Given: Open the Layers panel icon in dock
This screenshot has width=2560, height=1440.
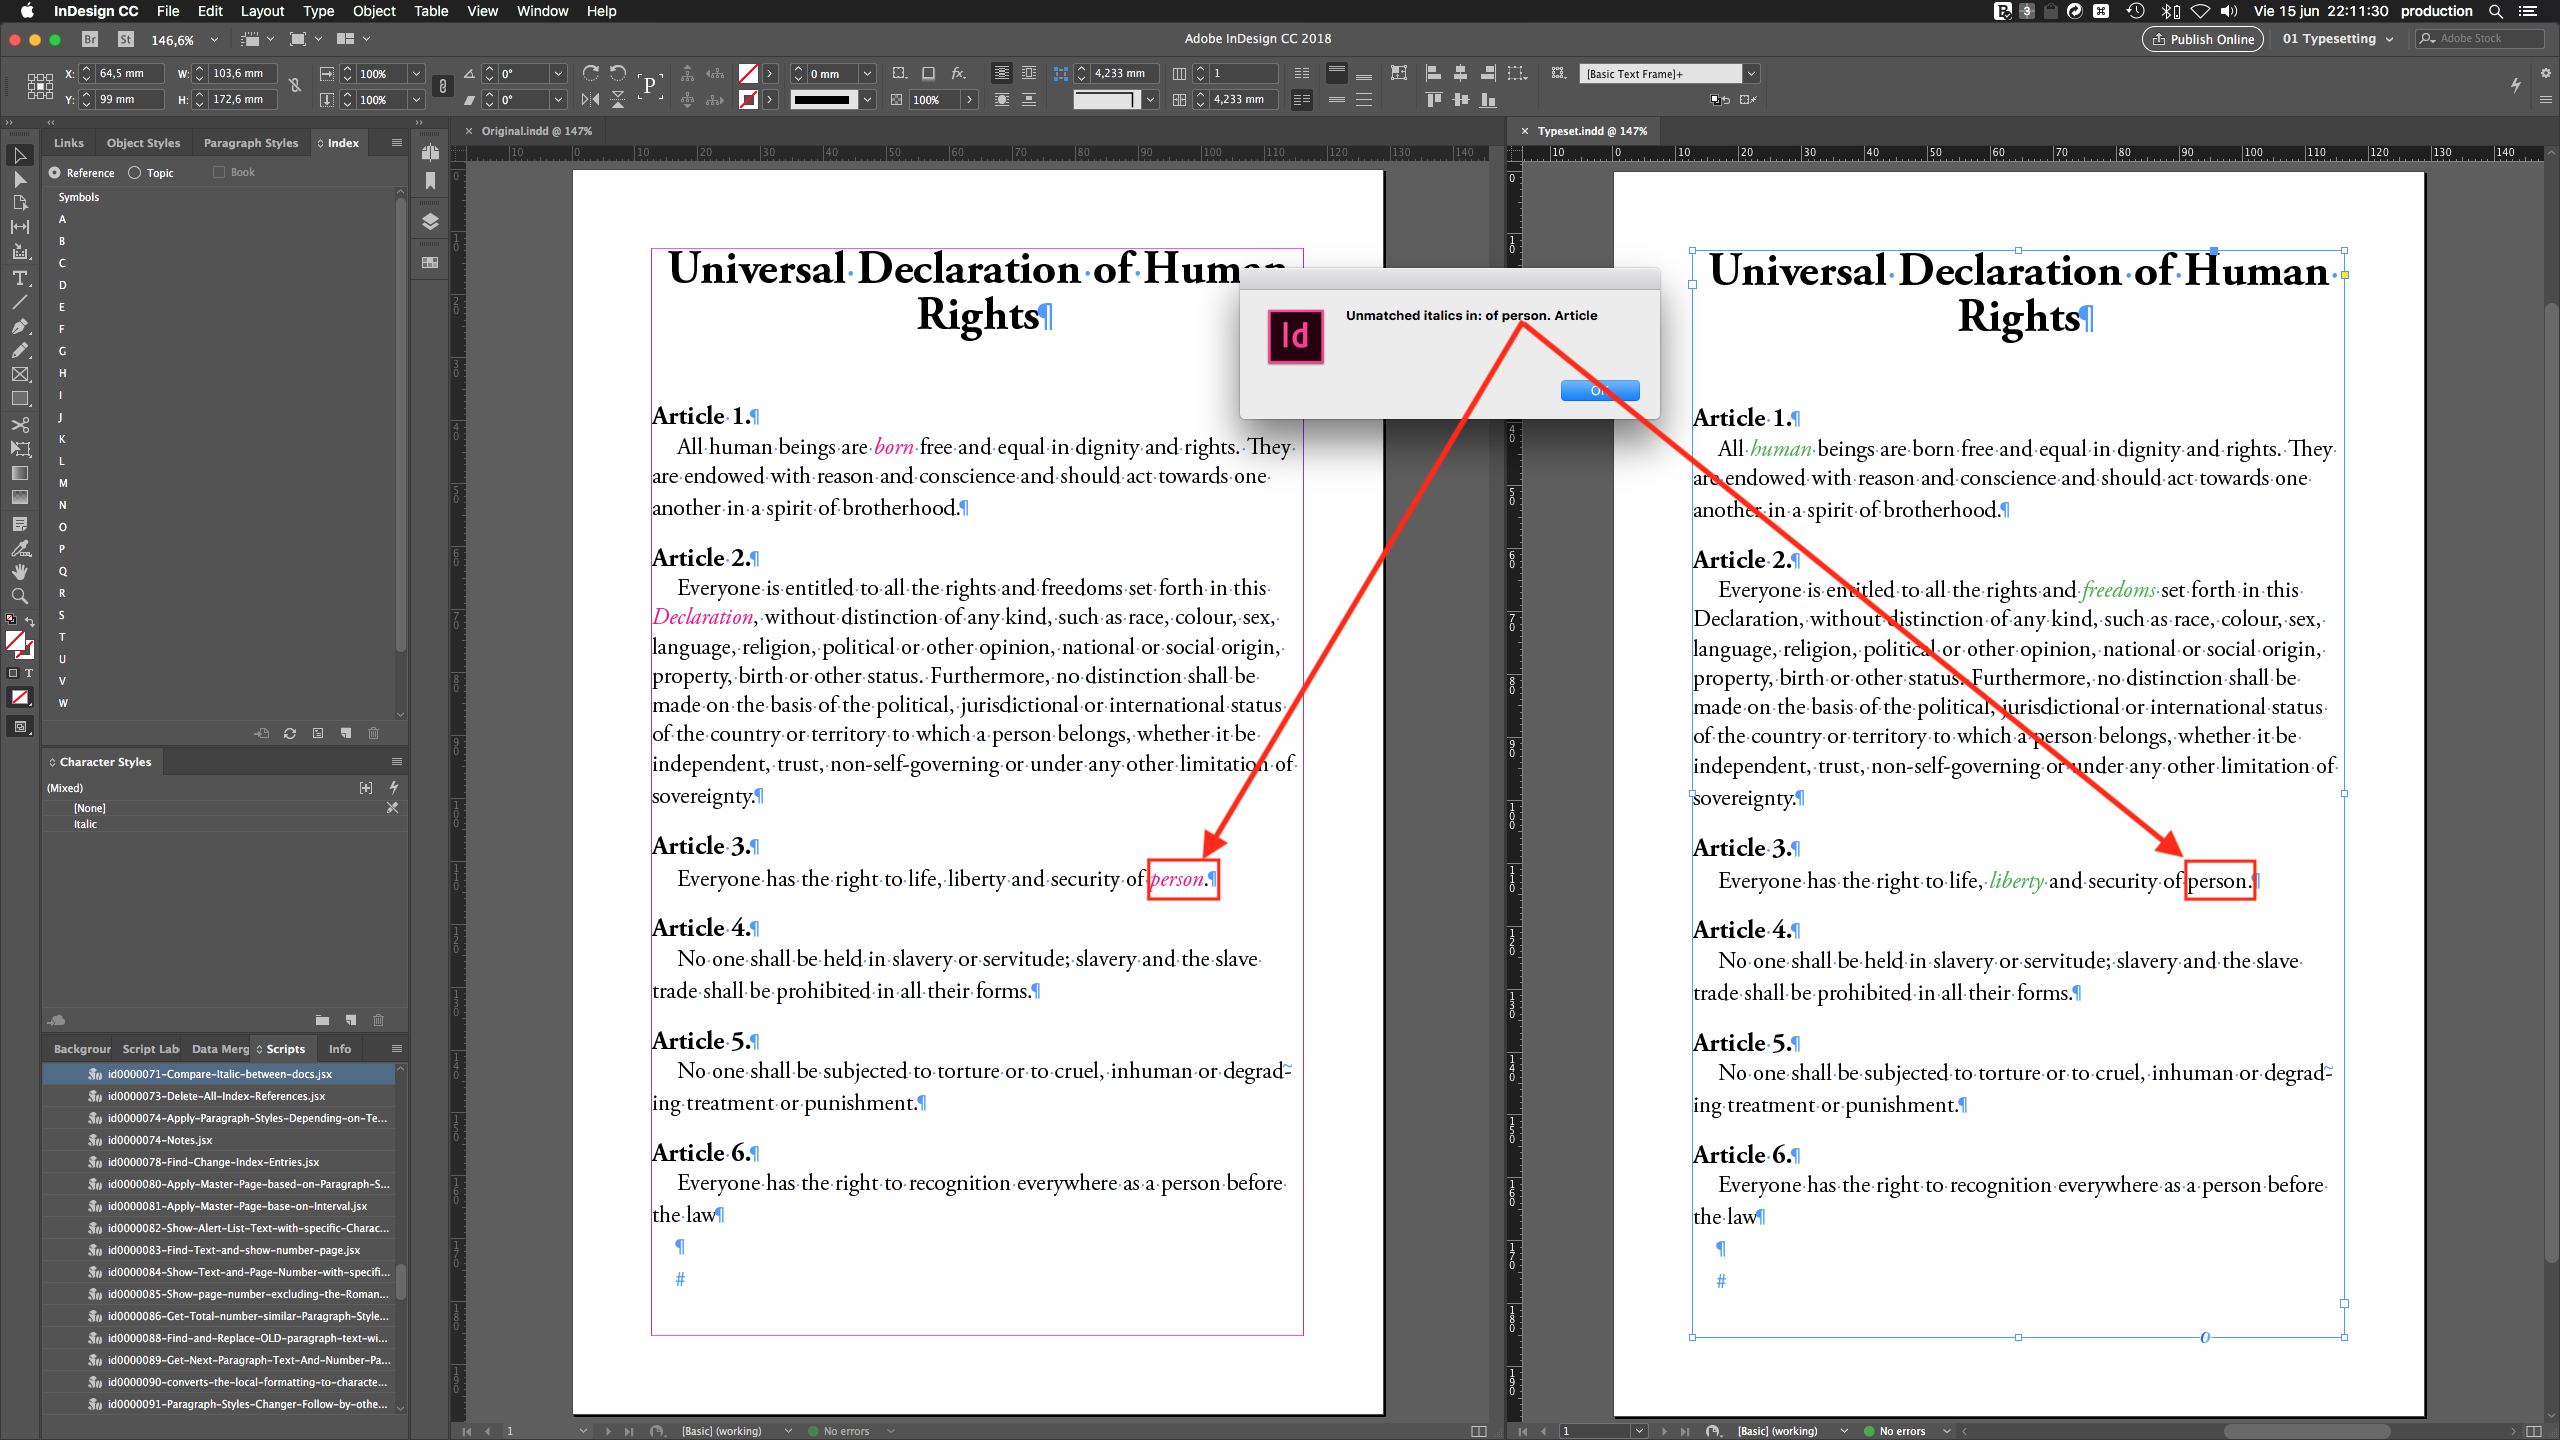Looking at the screenshot, I should click(430, 222).
